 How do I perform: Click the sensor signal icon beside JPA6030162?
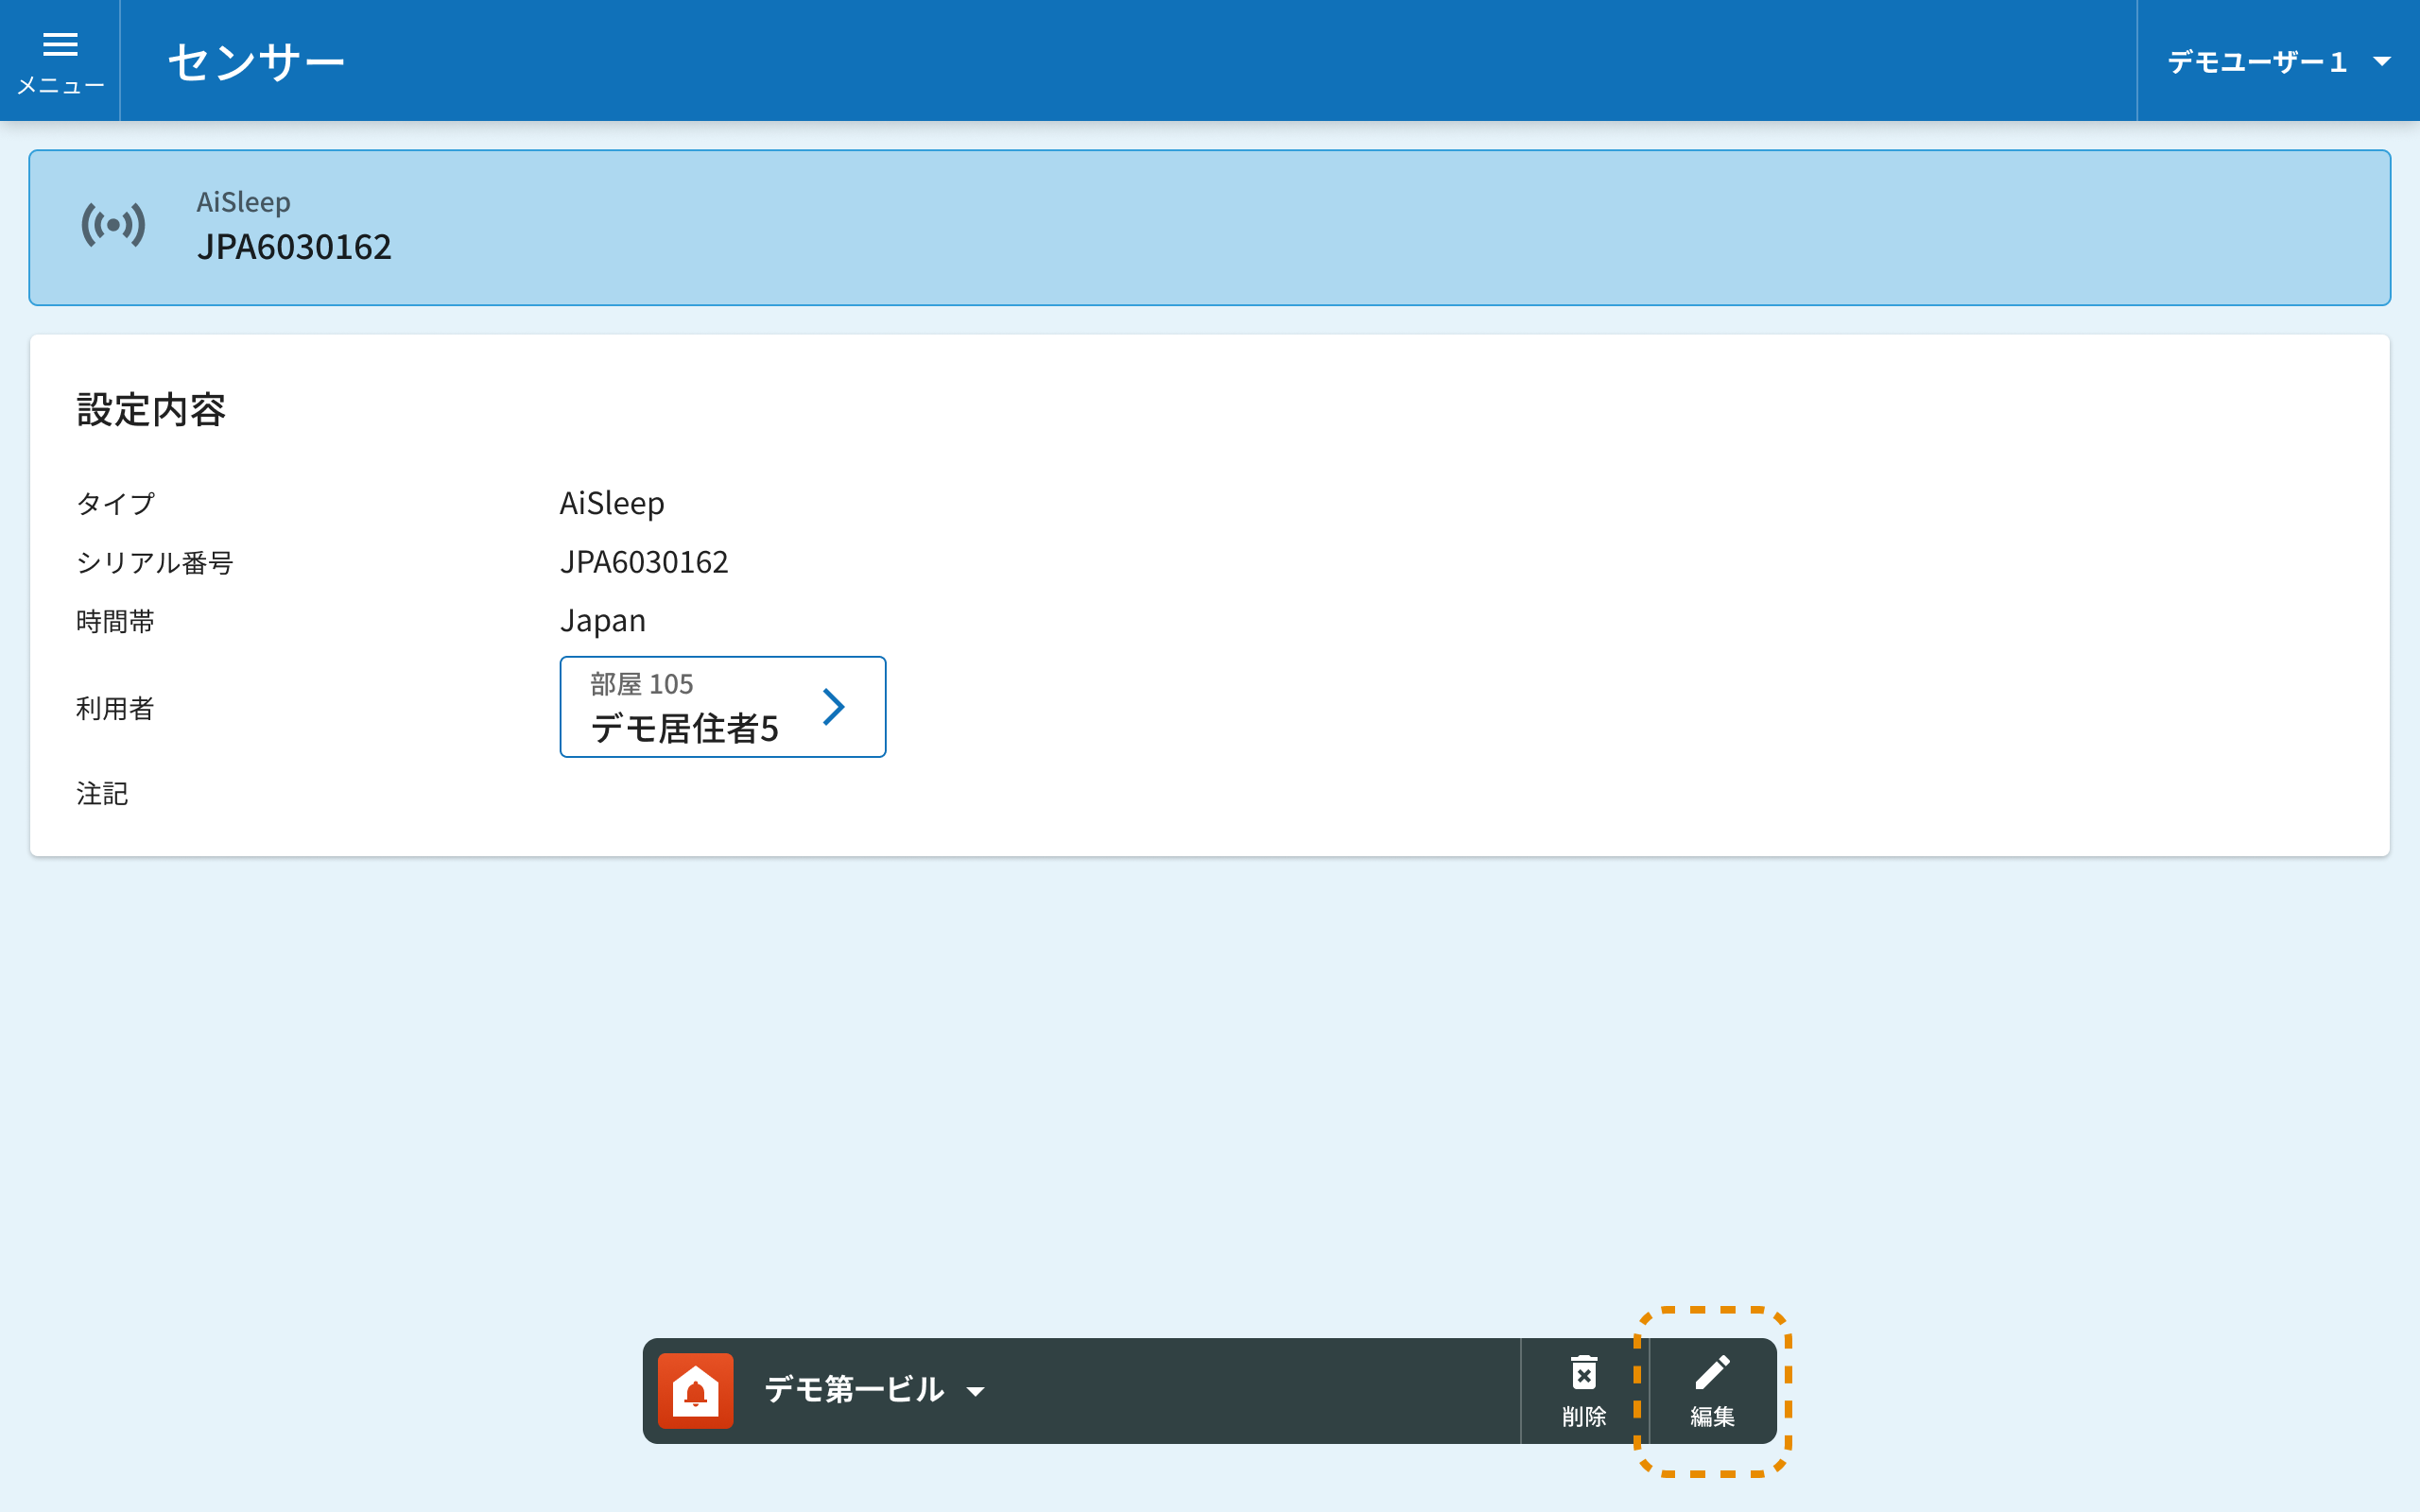[113, 225]
